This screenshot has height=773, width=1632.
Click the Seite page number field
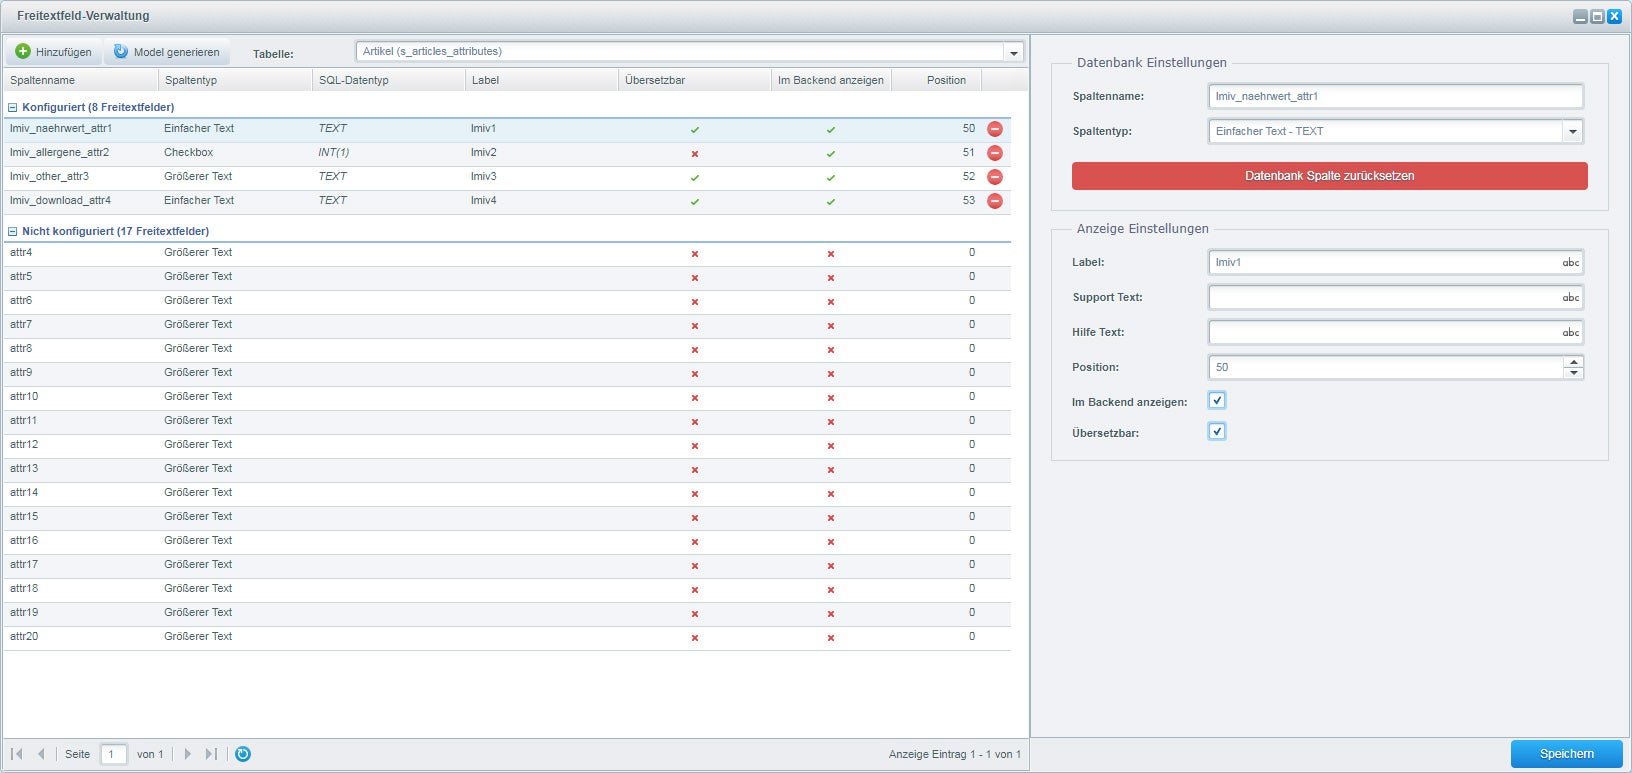pos(114,754)
